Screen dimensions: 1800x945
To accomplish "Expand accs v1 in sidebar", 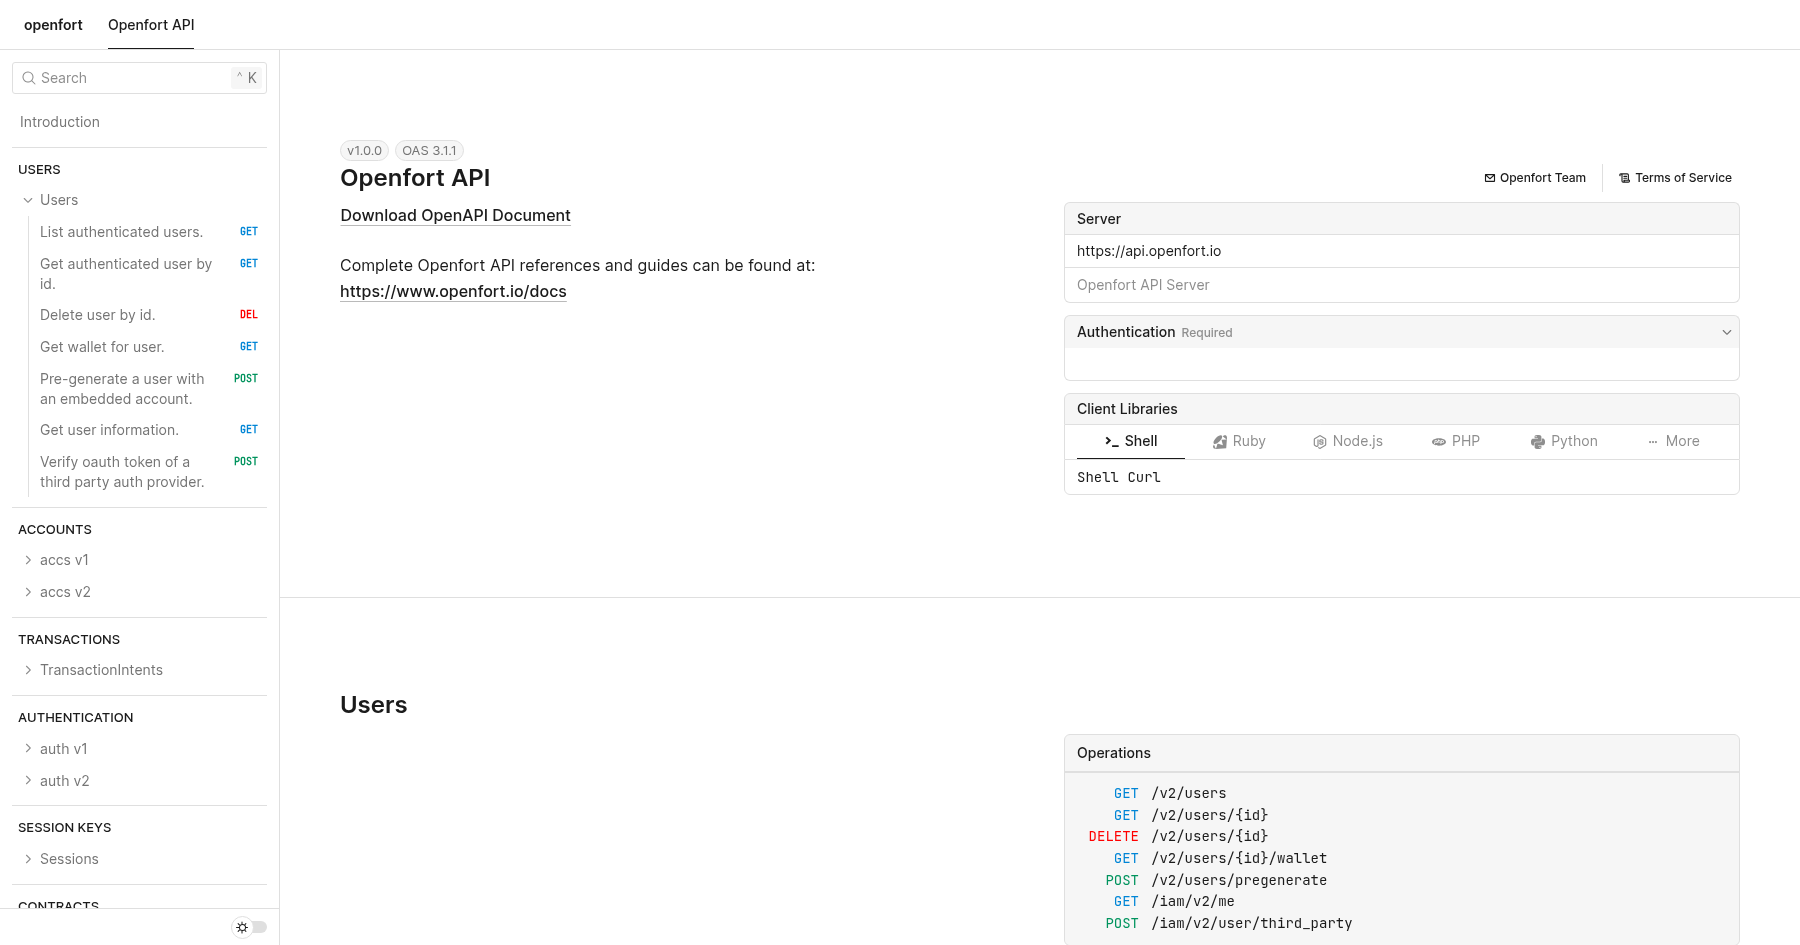I will (28, 560).
